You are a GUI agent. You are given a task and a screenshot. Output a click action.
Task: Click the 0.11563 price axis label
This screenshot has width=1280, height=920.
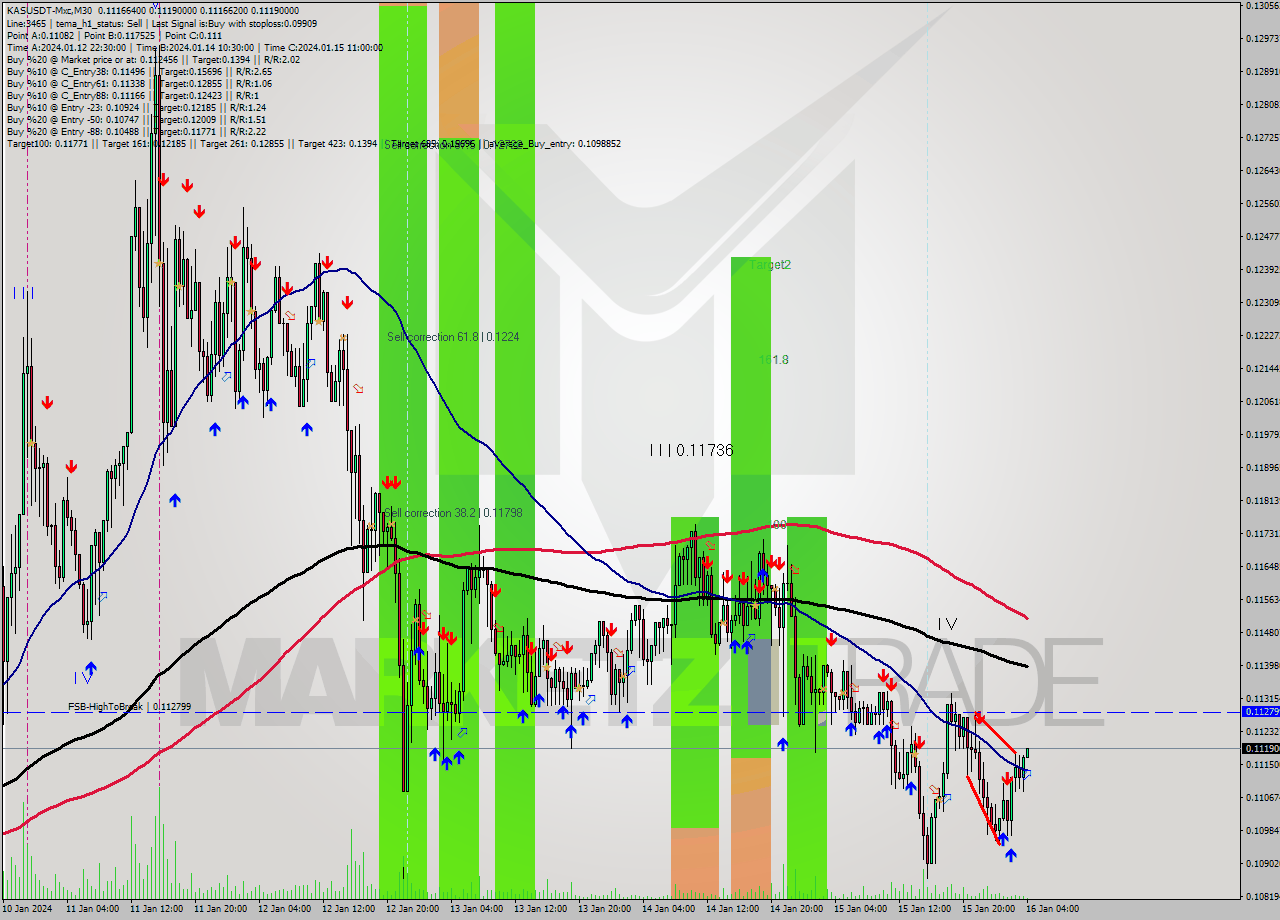(x=1262, y=600)
